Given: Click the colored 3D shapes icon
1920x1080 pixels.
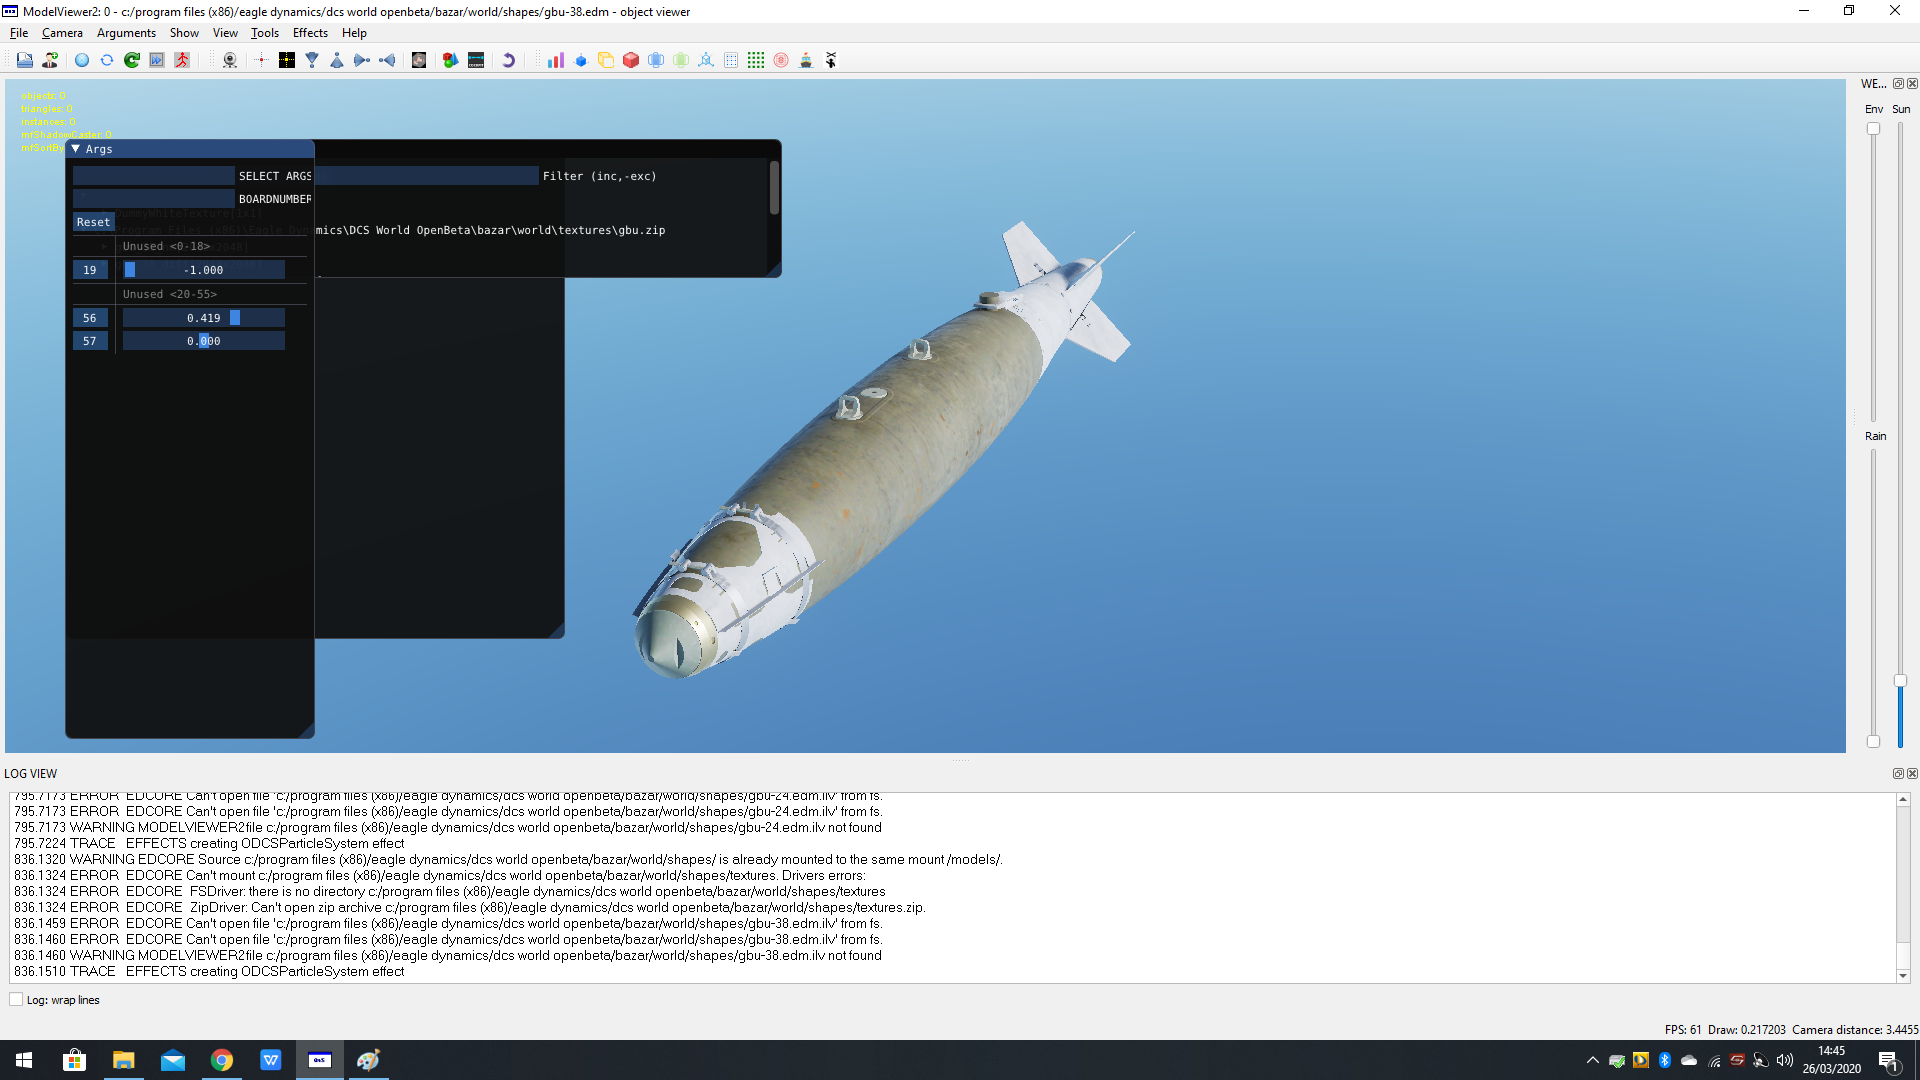Looking at the screenshot, I should (x=451, y=60).
